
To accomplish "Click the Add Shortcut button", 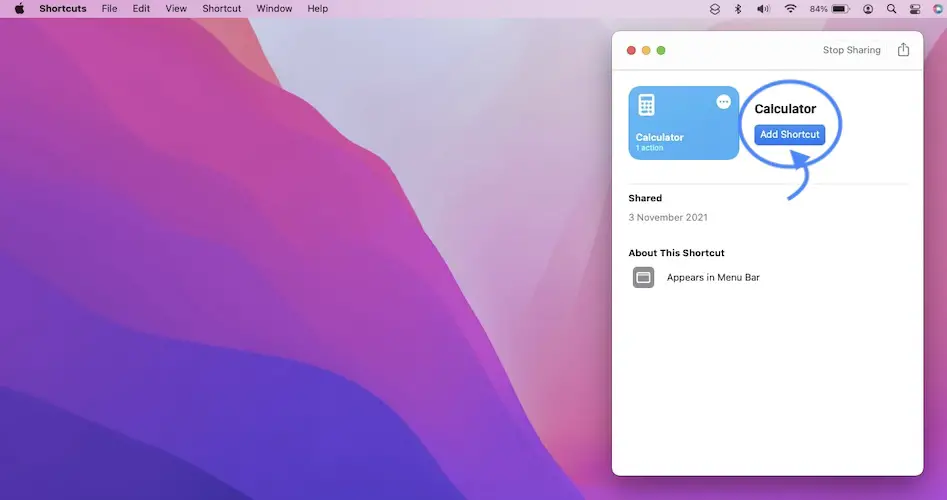I will tap(789, 134).
